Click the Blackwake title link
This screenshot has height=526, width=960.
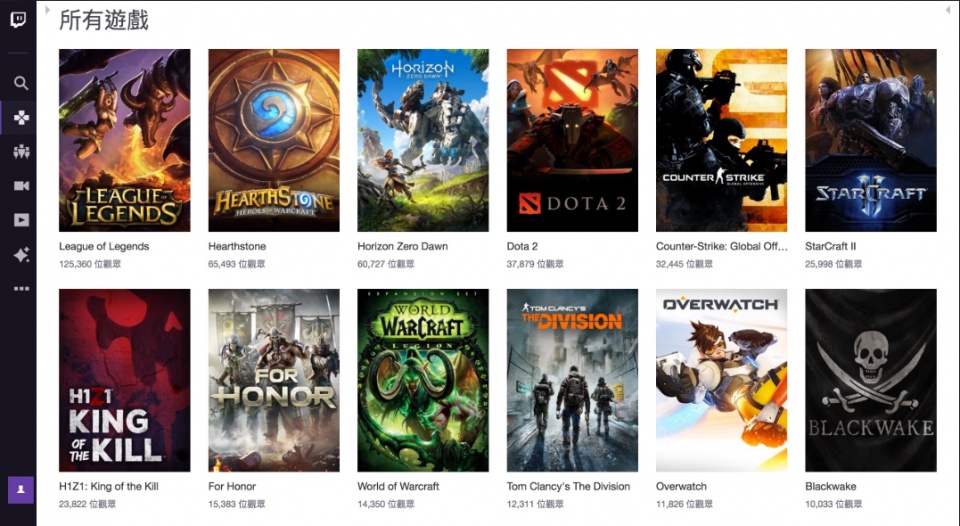click(x=830, y=486)
